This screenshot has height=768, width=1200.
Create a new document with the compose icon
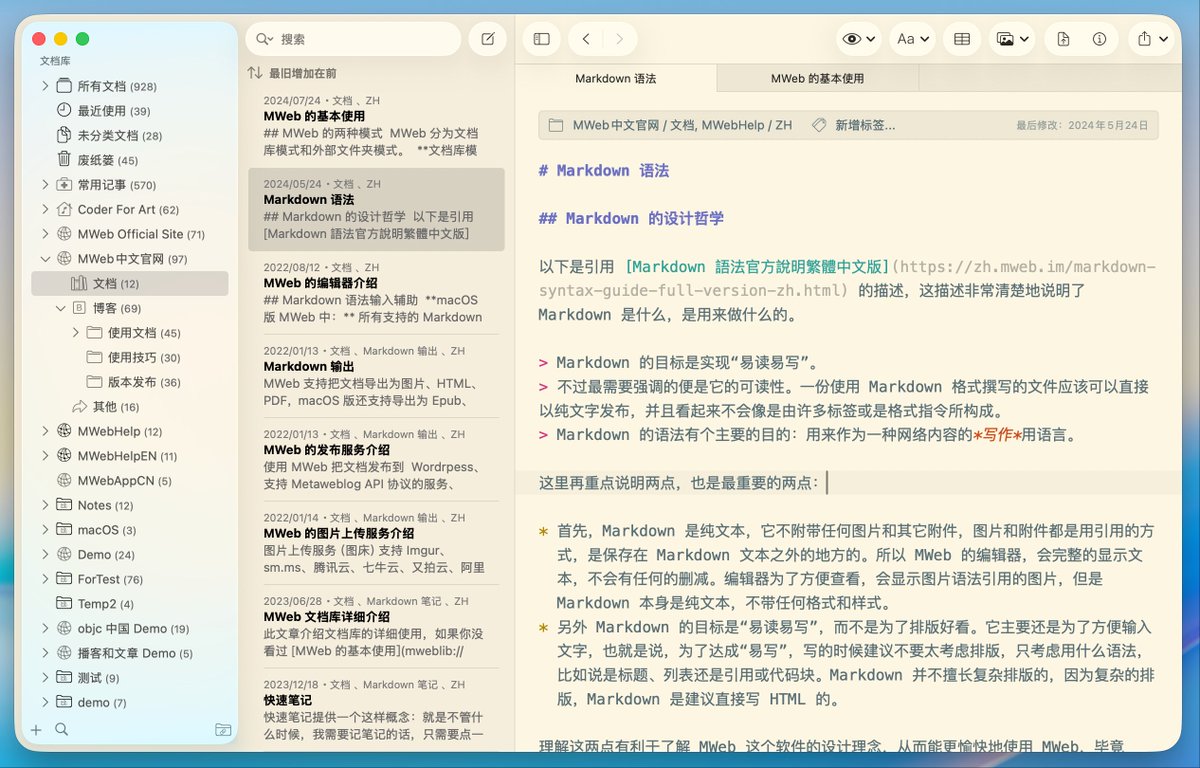coord(487,38)
